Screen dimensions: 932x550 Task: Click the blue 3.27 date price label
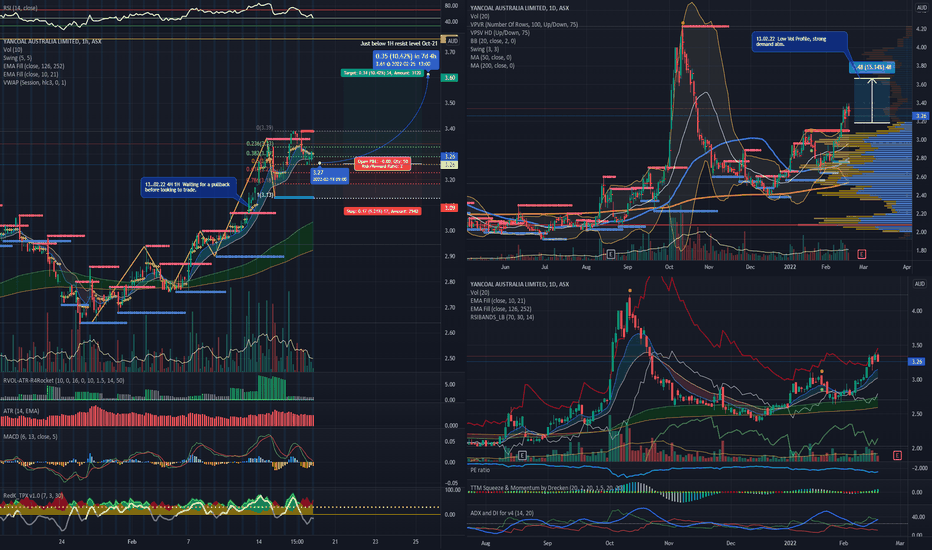pyautogui.click(x=329, y=175)
